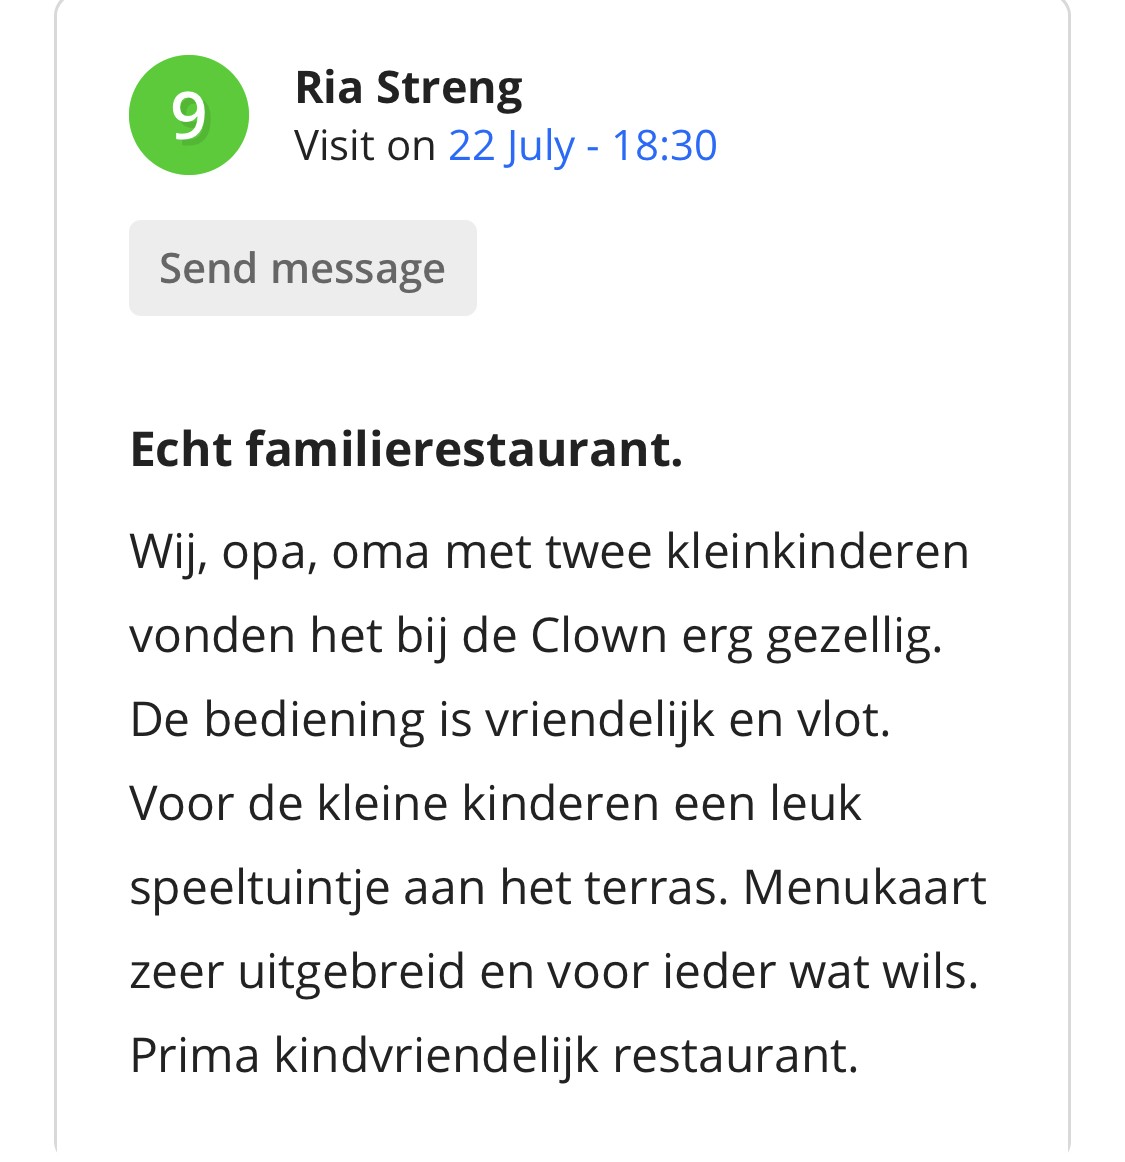This screenshot has height=1162, width=1125.
Task: Click the line Voor de kleine kinderen
Action: [x=495, y=803]
